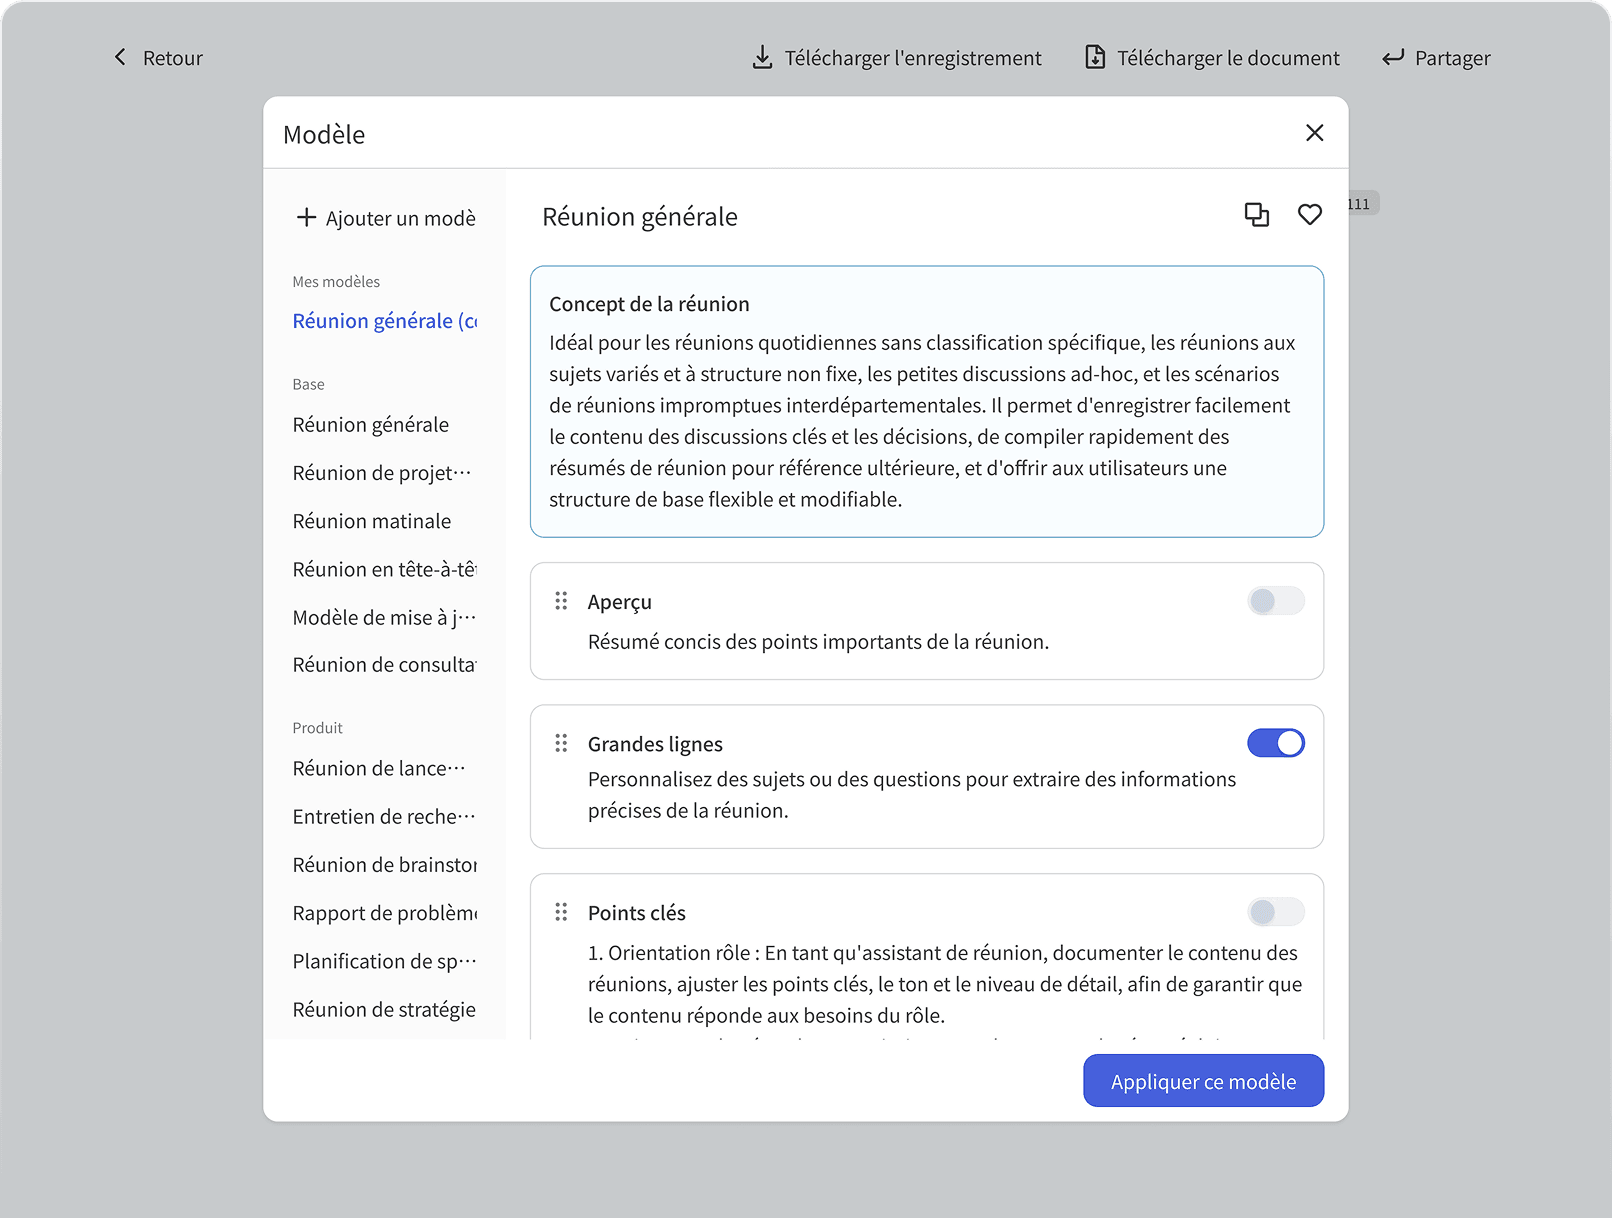
Task: Click Appliquer ce modèle
Action: coord(1202,1081)
